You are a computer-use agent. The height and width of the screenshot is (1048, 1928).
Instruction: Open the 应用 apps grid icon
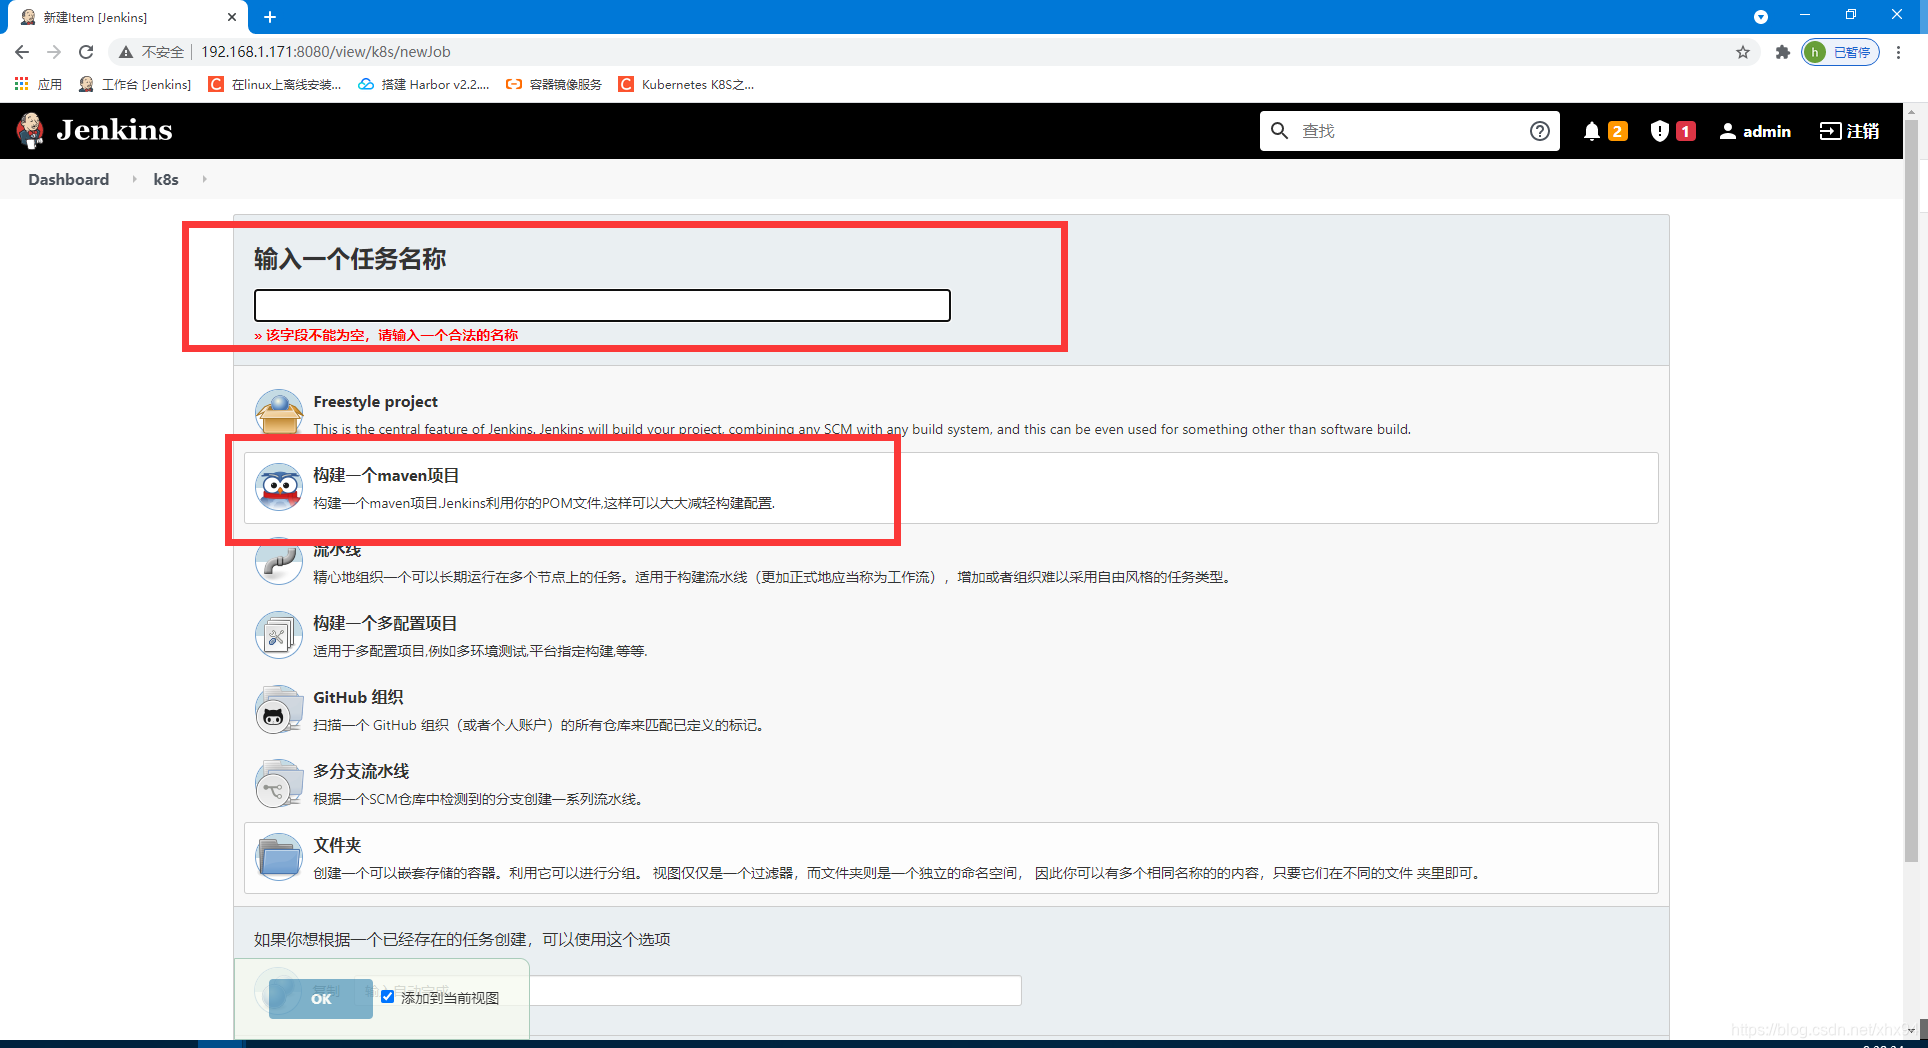(x=21, y=84)
